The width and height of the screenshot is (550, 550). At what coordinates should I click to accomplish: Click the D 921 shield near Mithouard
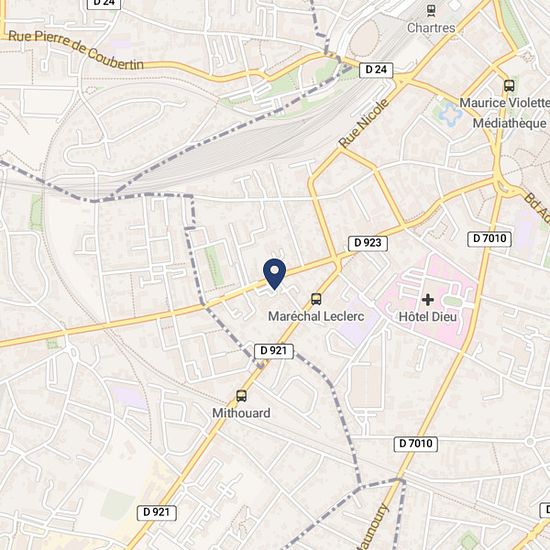(274, 351)
